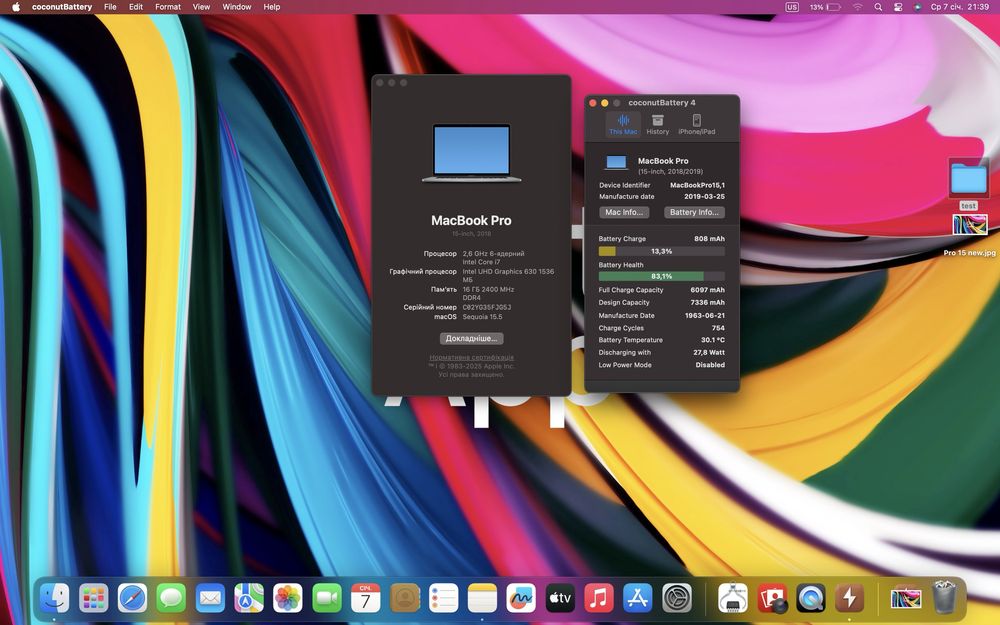Open Calendar from the Dock
Screen dimensions: 1000x625
click(365, 598)
